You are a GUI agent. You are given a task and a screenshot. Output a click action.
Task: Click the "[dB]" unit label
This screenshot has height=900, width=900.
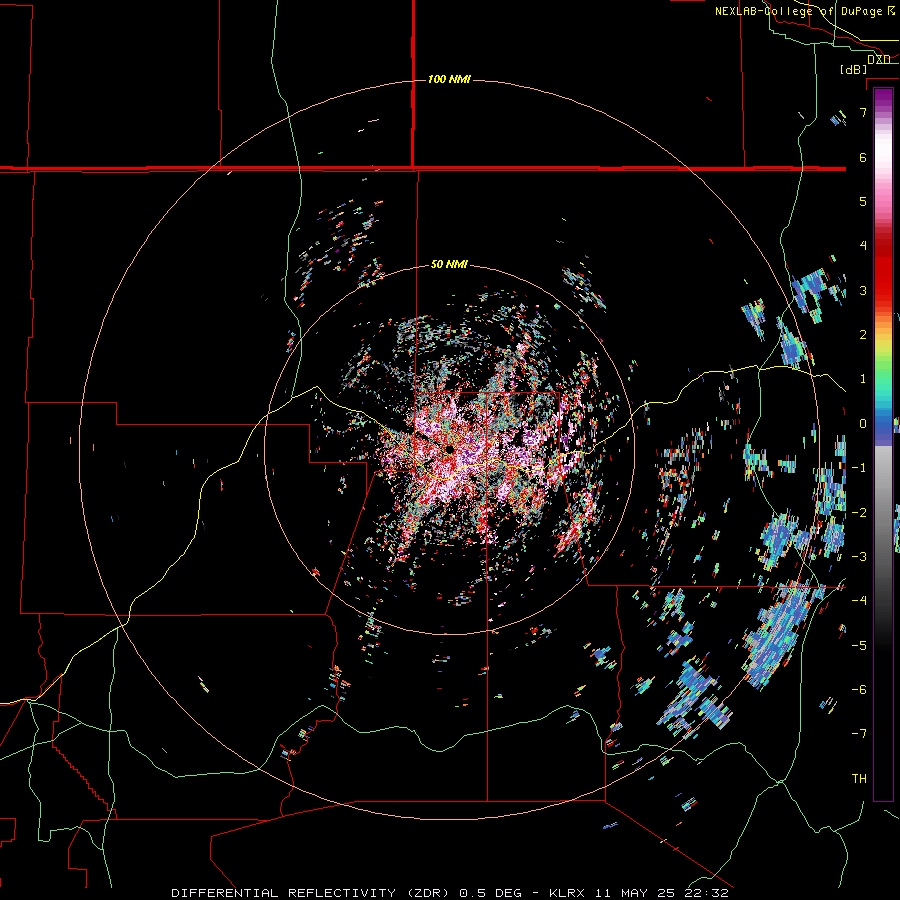[854, 69]
